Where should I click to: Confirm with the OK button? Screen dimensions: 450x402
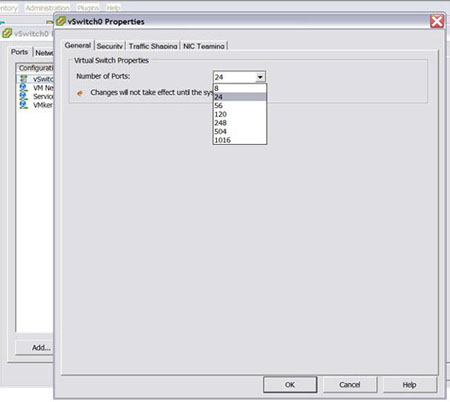tap(290, 385)
